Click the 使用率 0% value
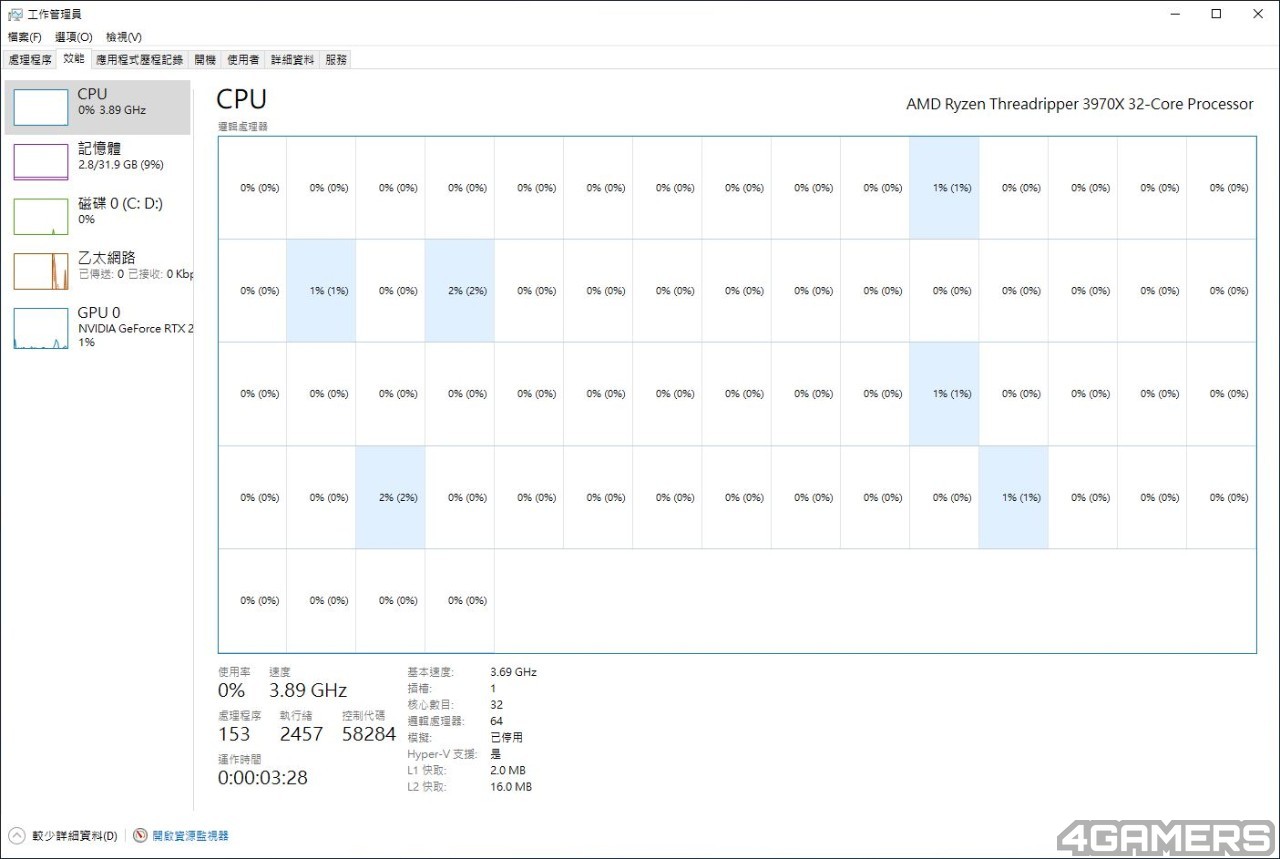The width and height of the screenshot is (1280, 859). point(231,690)
